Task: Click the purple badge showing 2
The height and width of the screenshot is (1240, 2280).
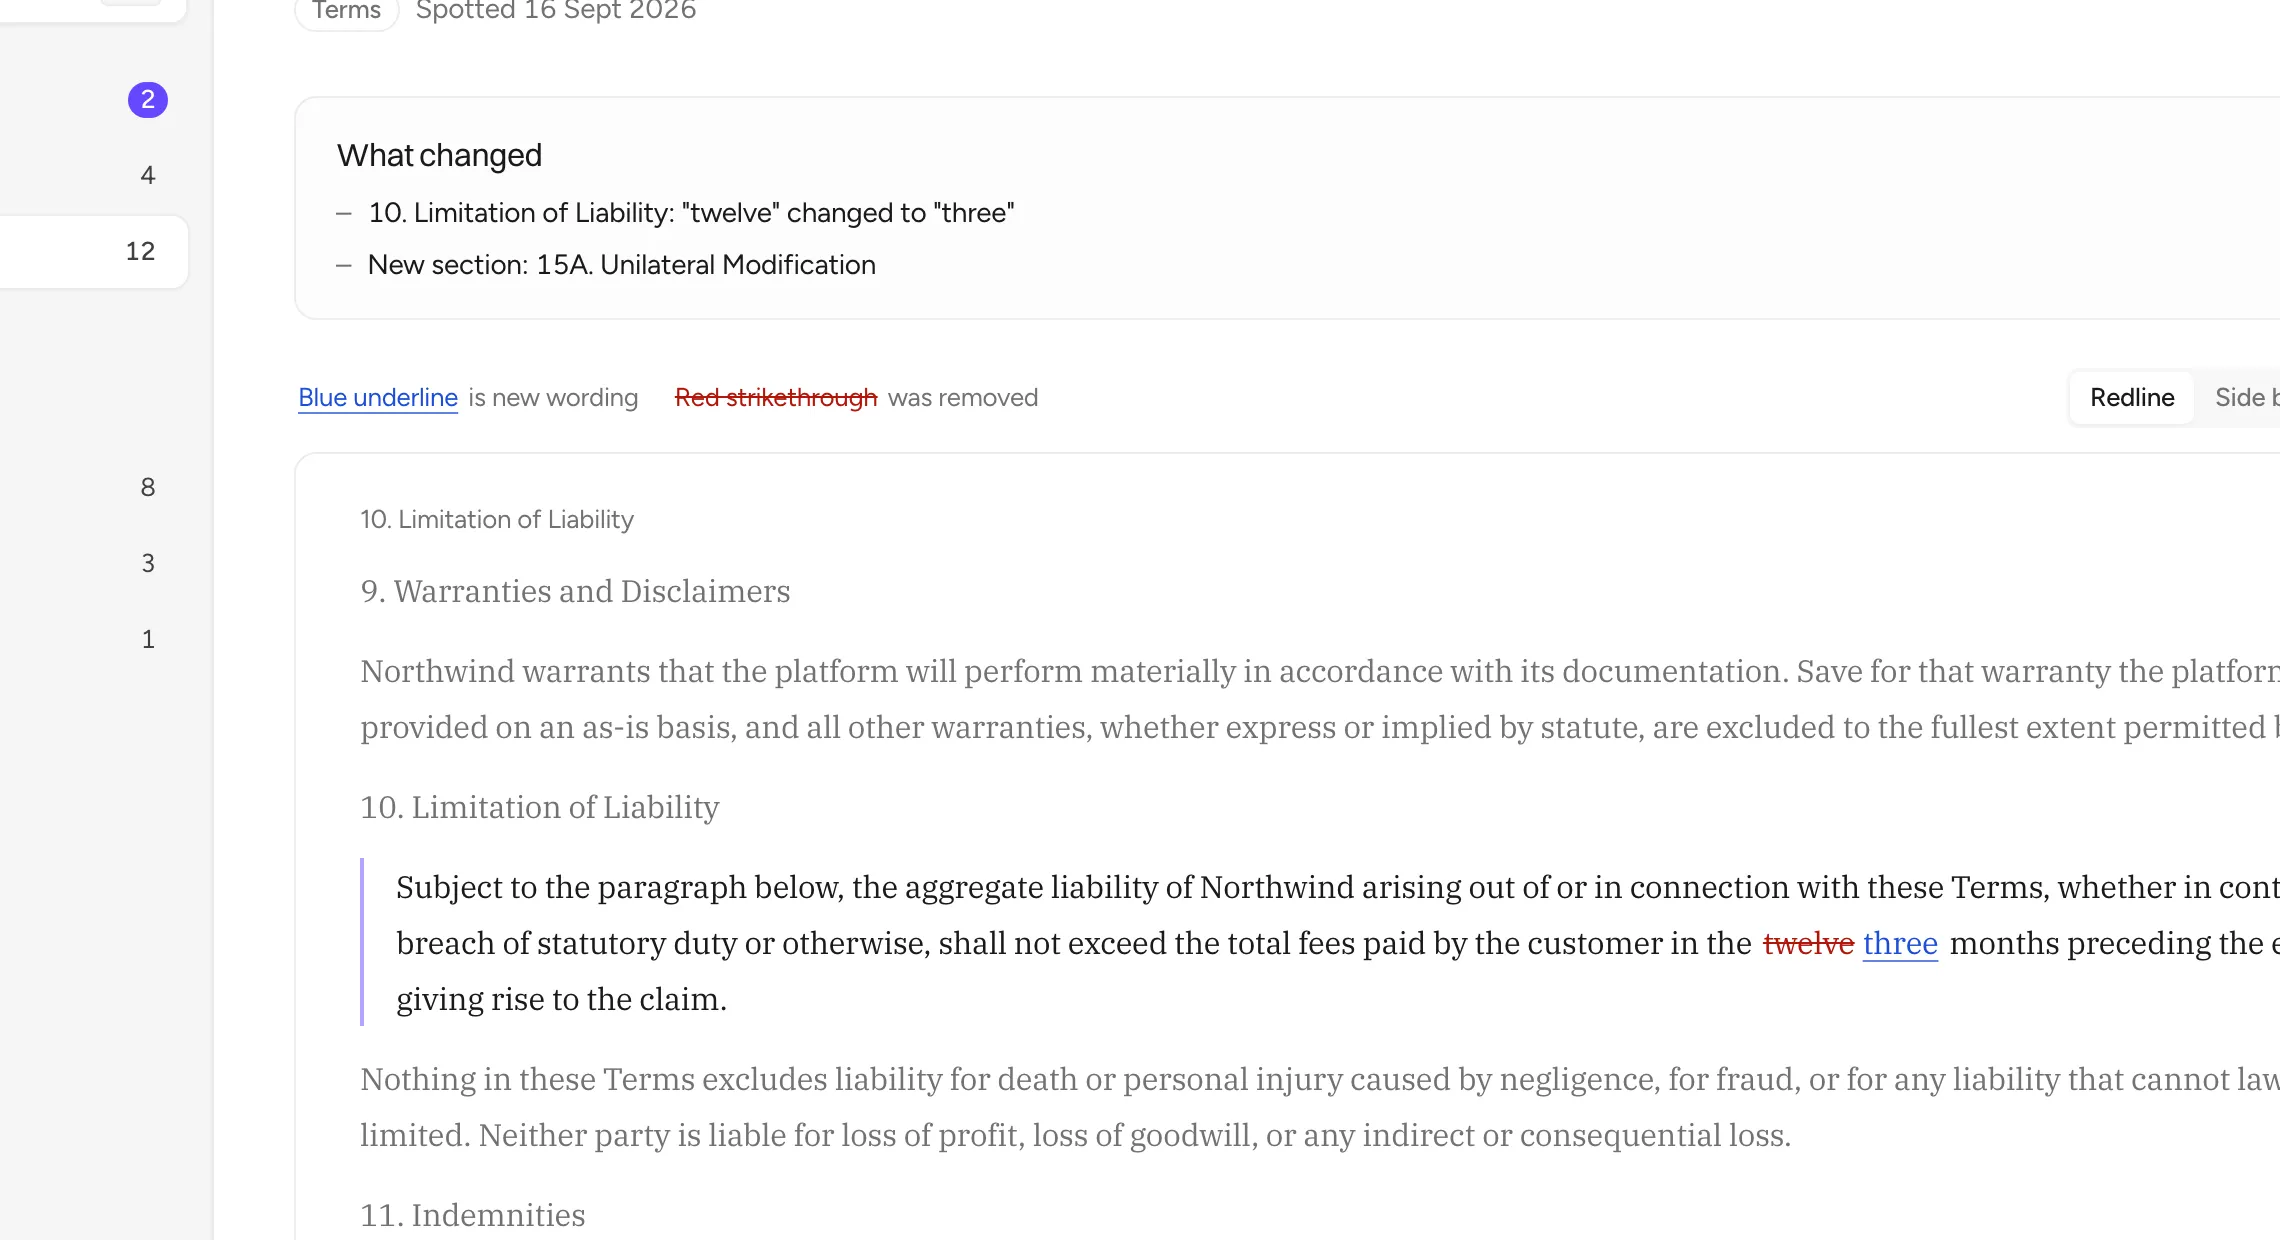Action: point(148,100)
